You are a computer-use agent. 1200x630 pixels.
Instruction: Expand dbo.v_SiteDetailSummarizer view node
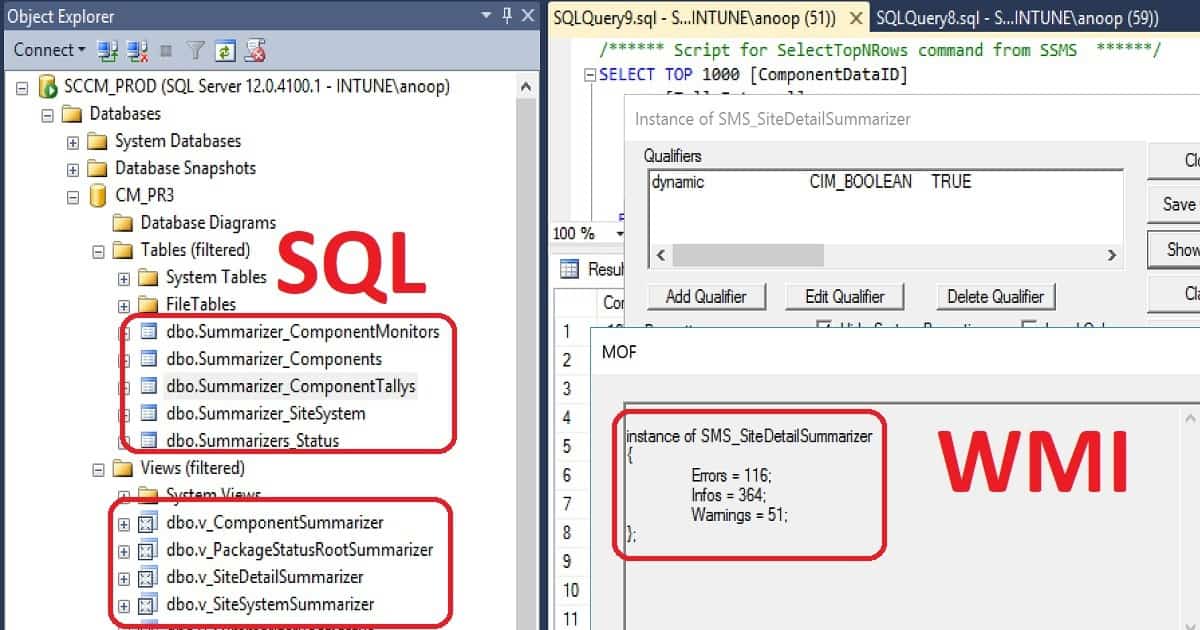click(124, 577)
